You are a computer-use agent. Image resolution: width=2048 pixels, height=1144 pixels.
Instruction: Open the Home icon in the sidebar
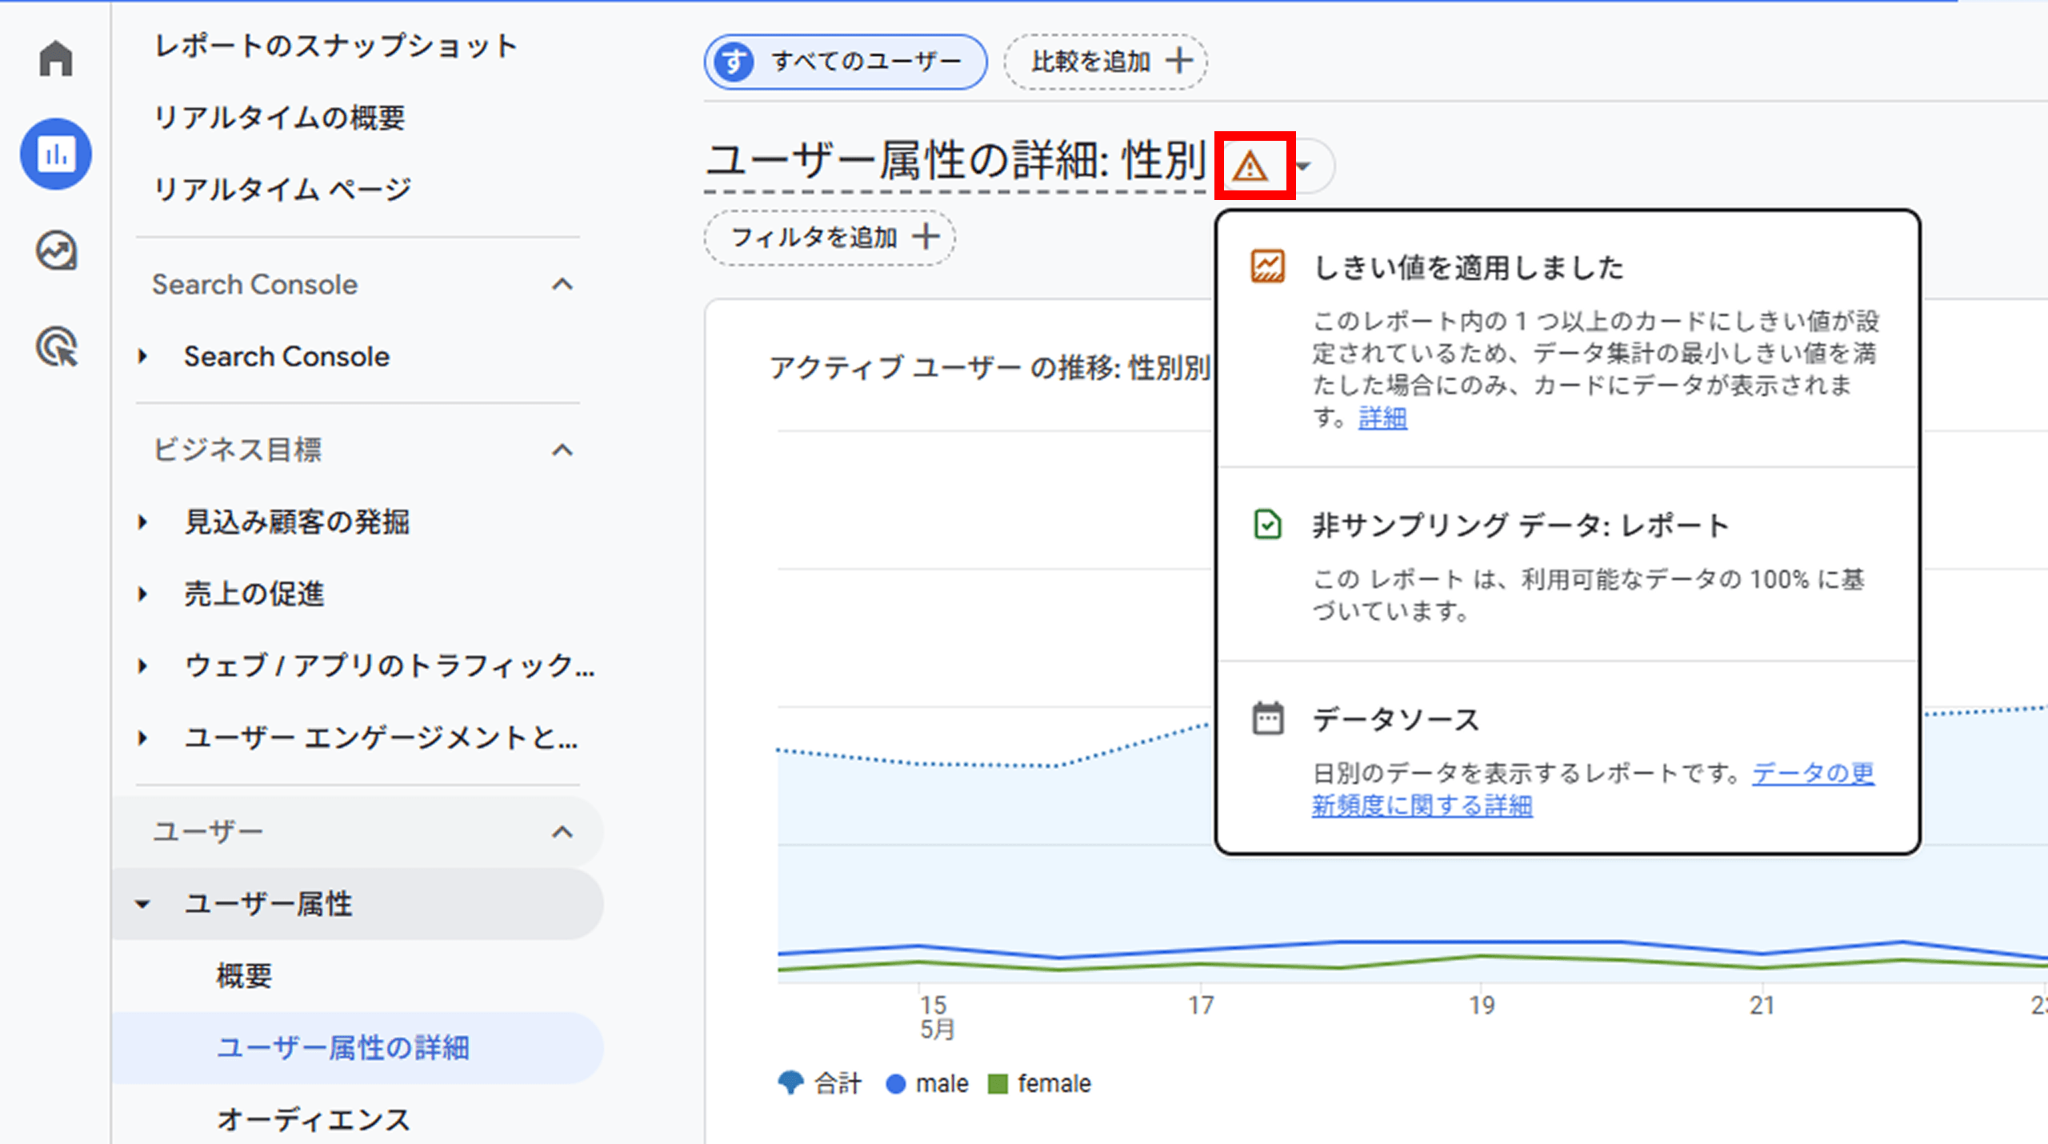click(x=56, y=59)
